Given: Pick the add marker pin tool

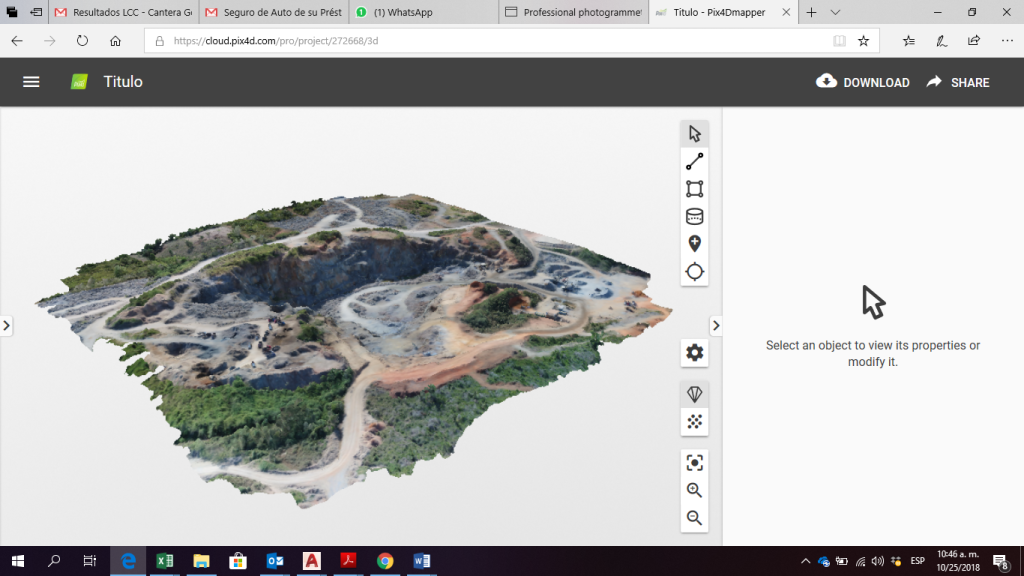Looking at the screenshot, I should tap(695, 244).
